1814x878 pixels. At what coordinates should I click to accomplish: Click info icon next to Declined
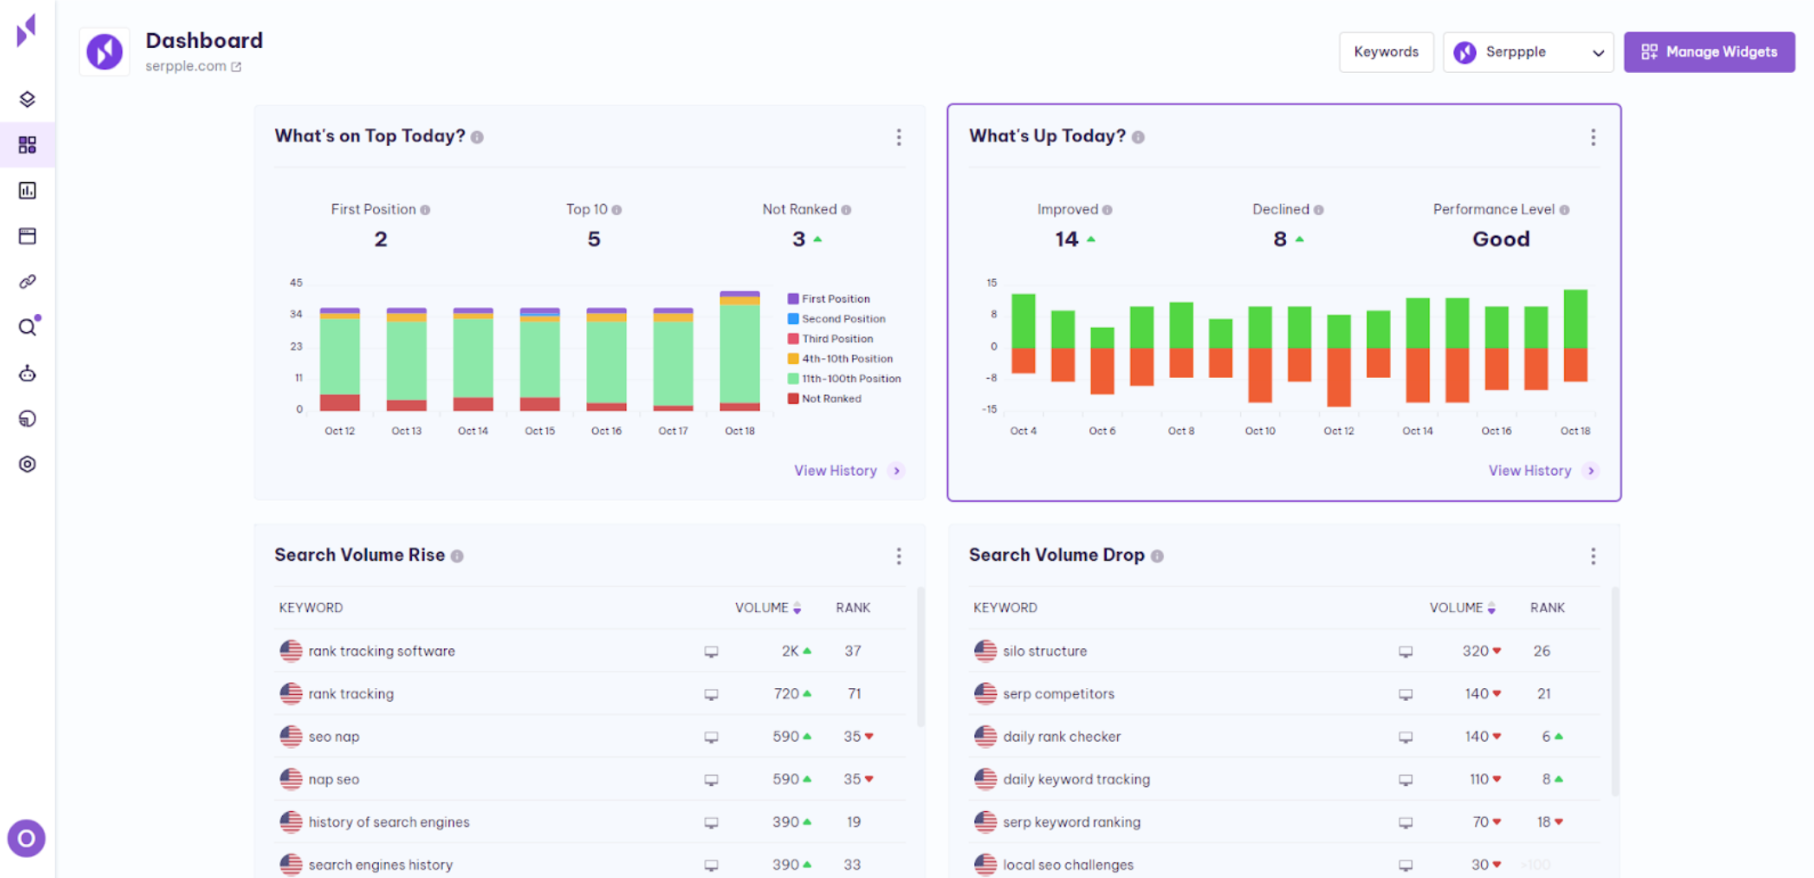(1319, 210)
